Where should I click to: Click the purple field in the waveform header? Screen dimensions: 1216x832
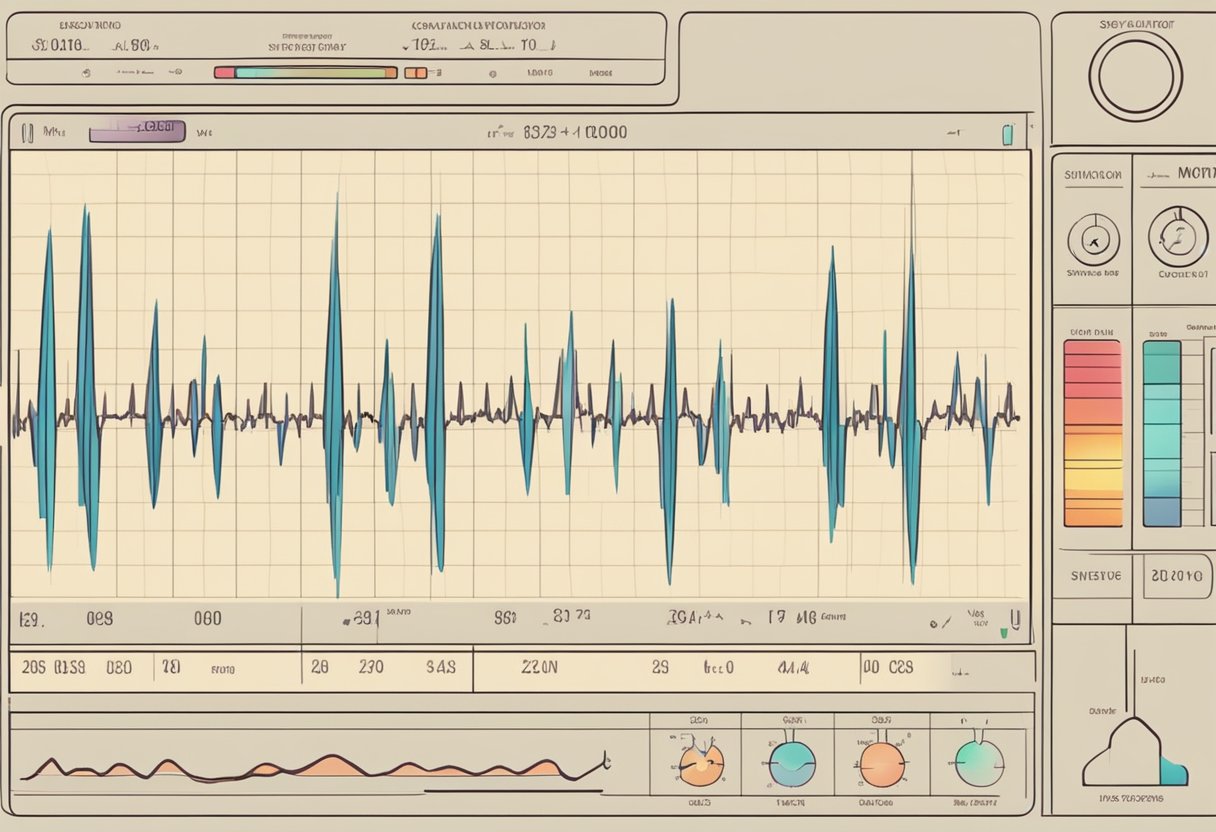137,131
